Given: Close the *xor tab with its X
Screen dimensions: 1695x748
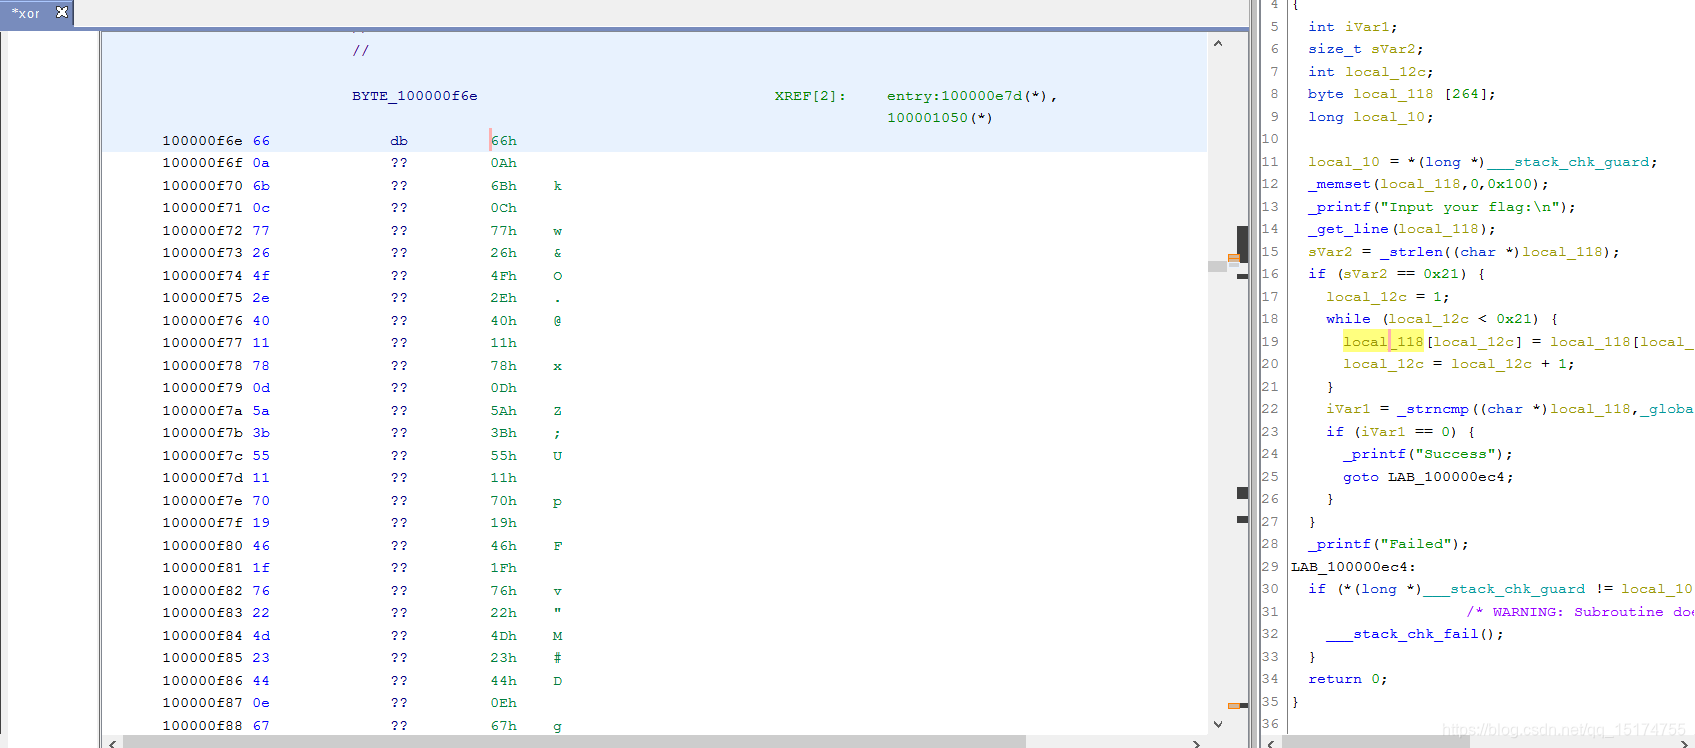Looking at the screenshot, I should tap(62, 12).
